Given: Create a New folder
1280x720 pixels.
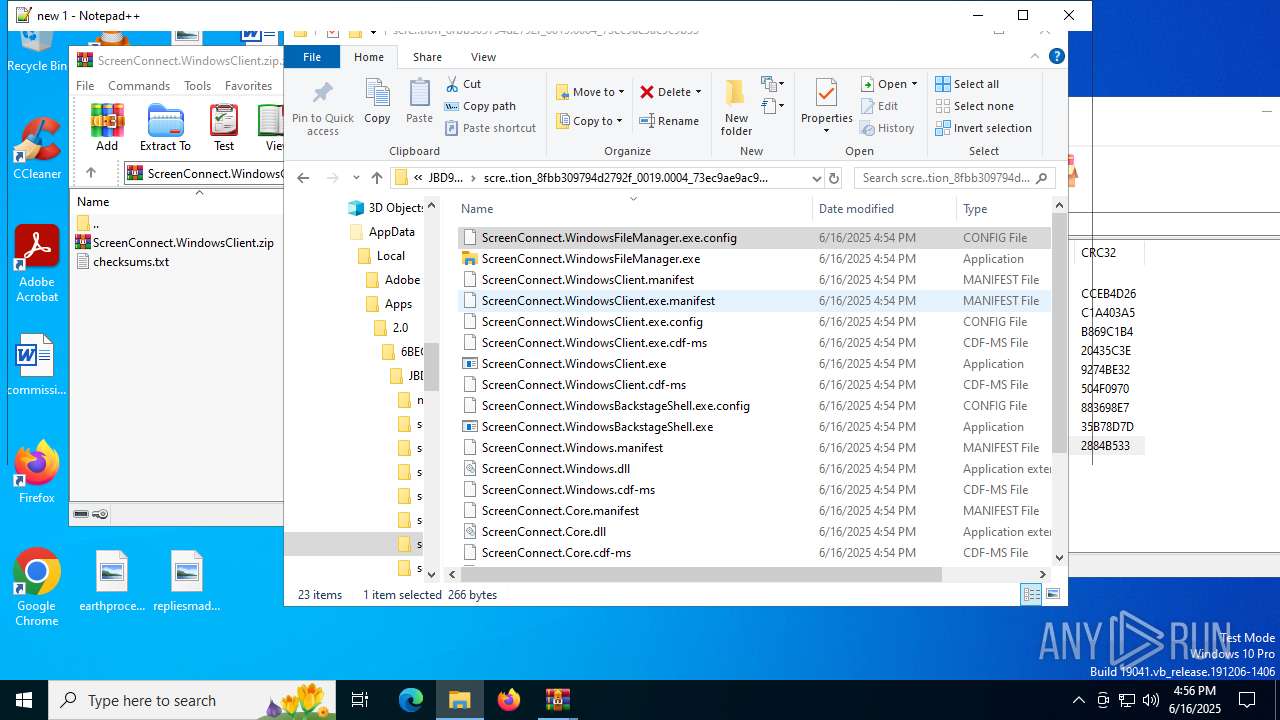Looking at the screenshot, I should tap(736, 107).
